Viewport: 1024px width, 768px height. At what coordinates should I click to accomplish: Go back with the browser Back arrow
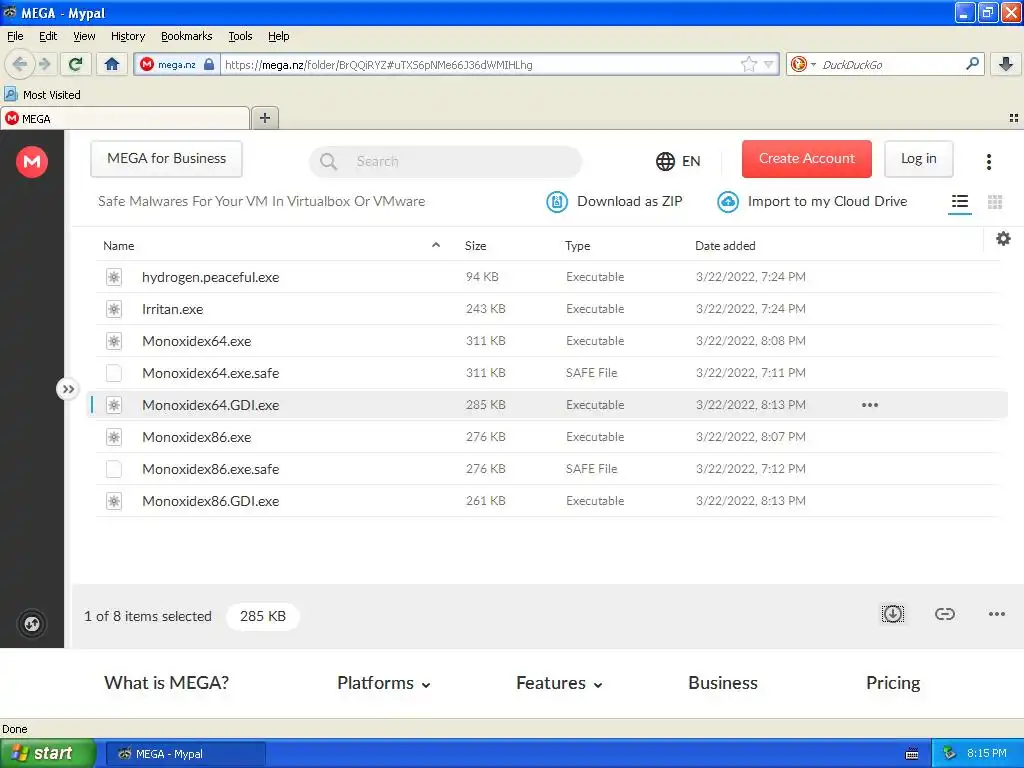click(x=20, y=64)
